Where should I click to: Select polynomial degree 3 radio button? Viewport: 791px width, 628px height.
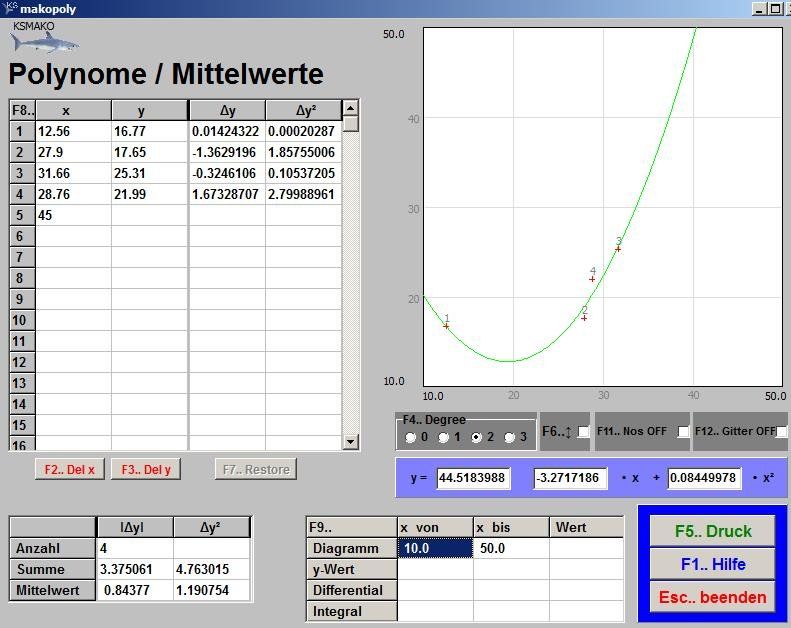pyautogui.click(x=510, y=437)
